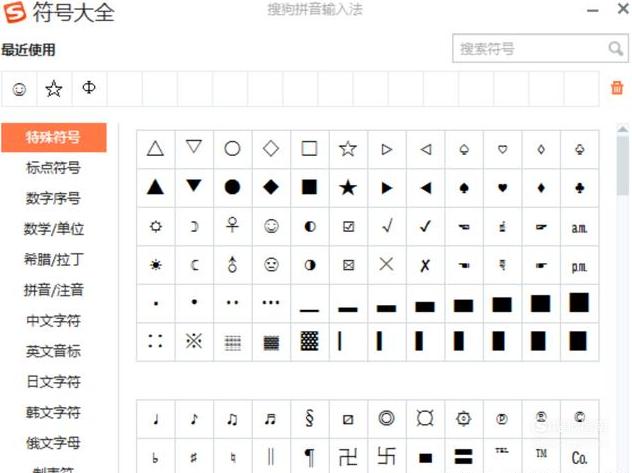Insert the checked ballot box symbol

pos(348,226)
